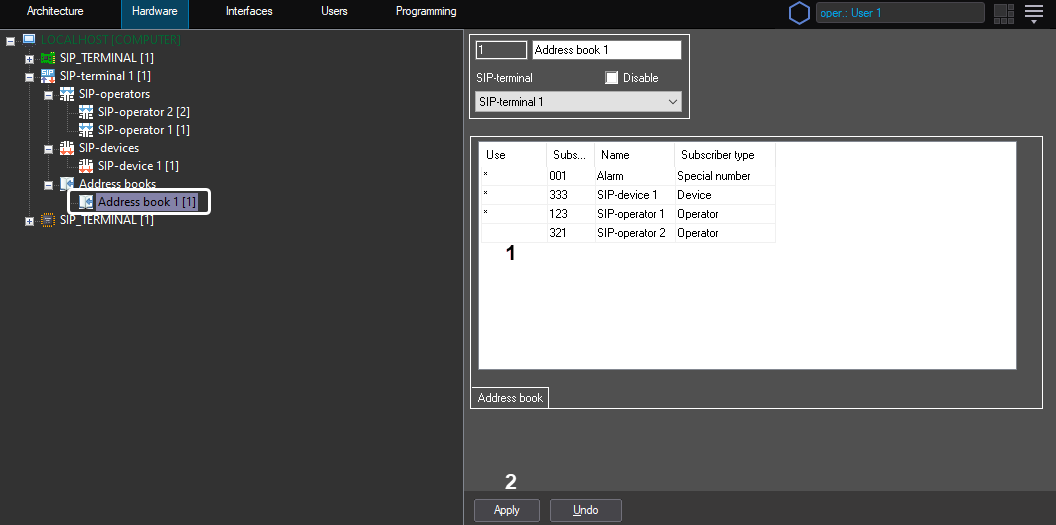The image size is (1056, 525).
Task: Click the Address book 1 name field
Action: click(x=606, y=50)
